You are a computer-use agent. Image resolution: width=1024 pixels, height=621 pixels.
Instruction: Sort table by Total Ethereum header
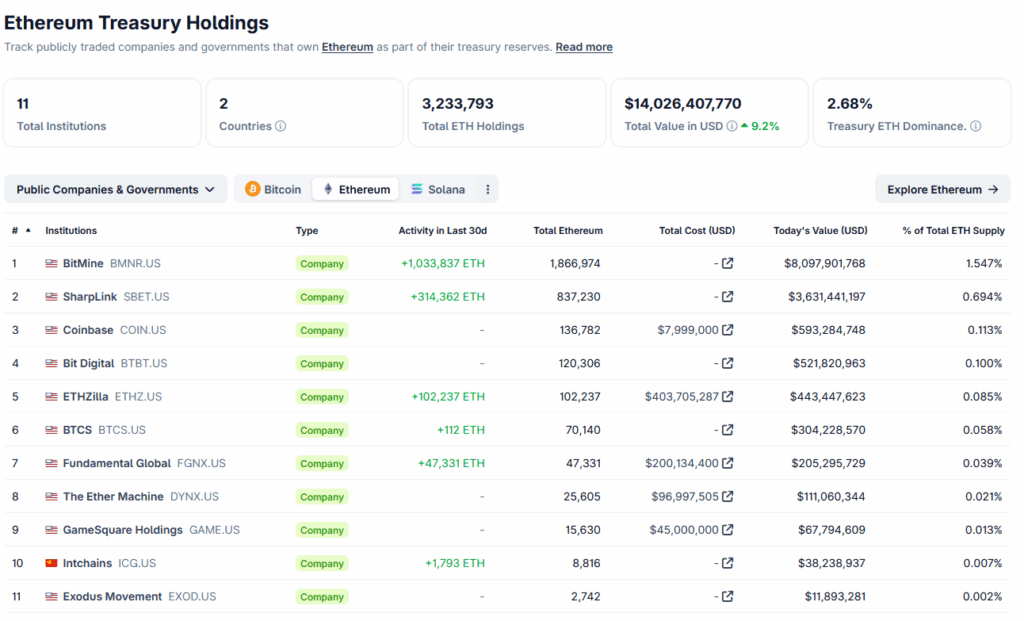point(568,231)
